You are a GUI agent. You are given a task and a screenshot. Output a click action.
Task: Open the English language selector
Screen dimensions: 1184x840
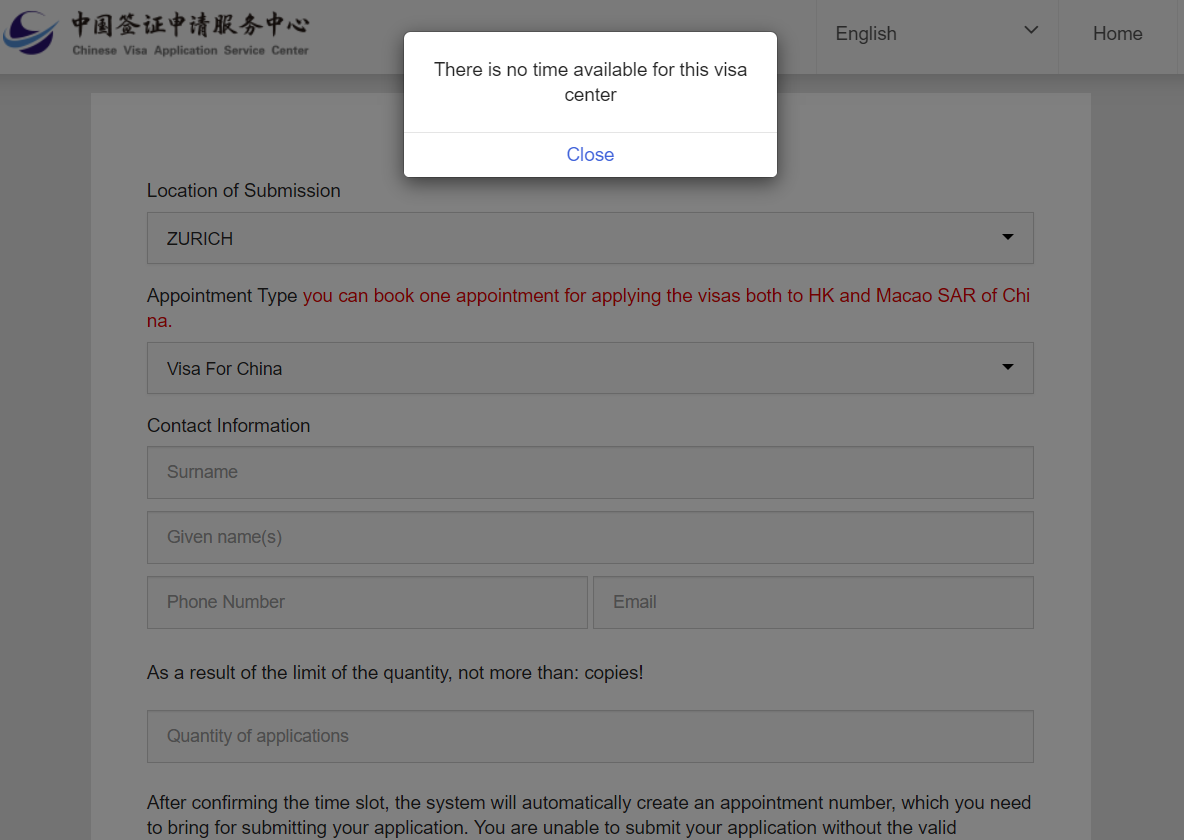tap(936, 34)
